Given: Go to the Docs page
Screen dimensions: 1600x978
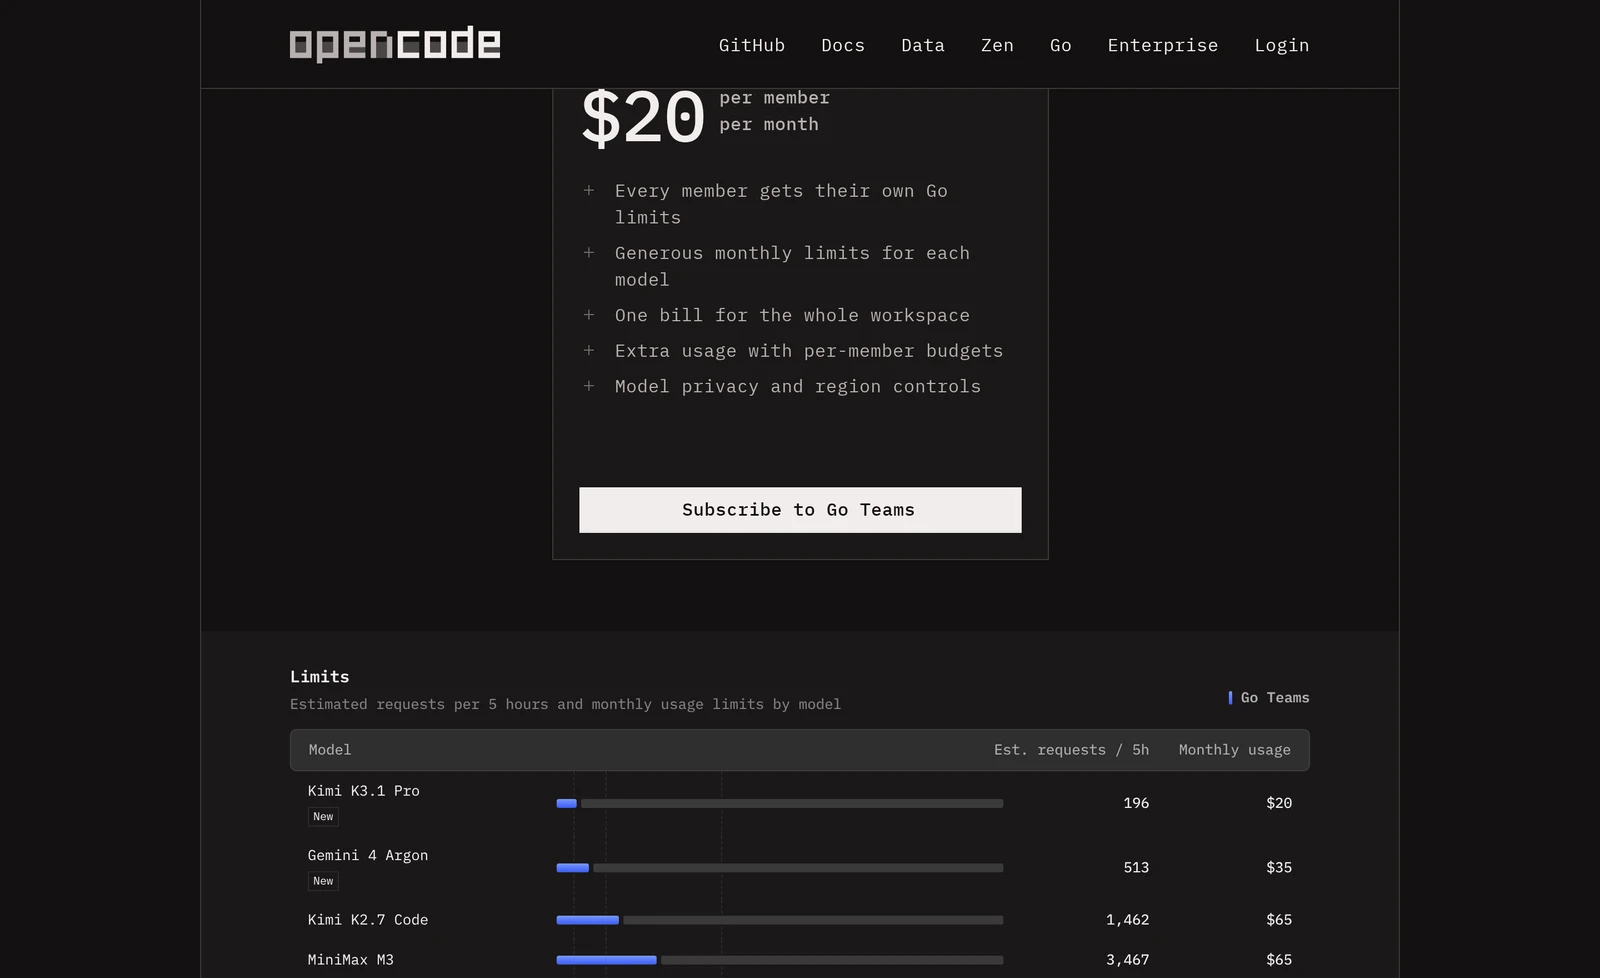Looking at the screenshot, I should [843, 45].
